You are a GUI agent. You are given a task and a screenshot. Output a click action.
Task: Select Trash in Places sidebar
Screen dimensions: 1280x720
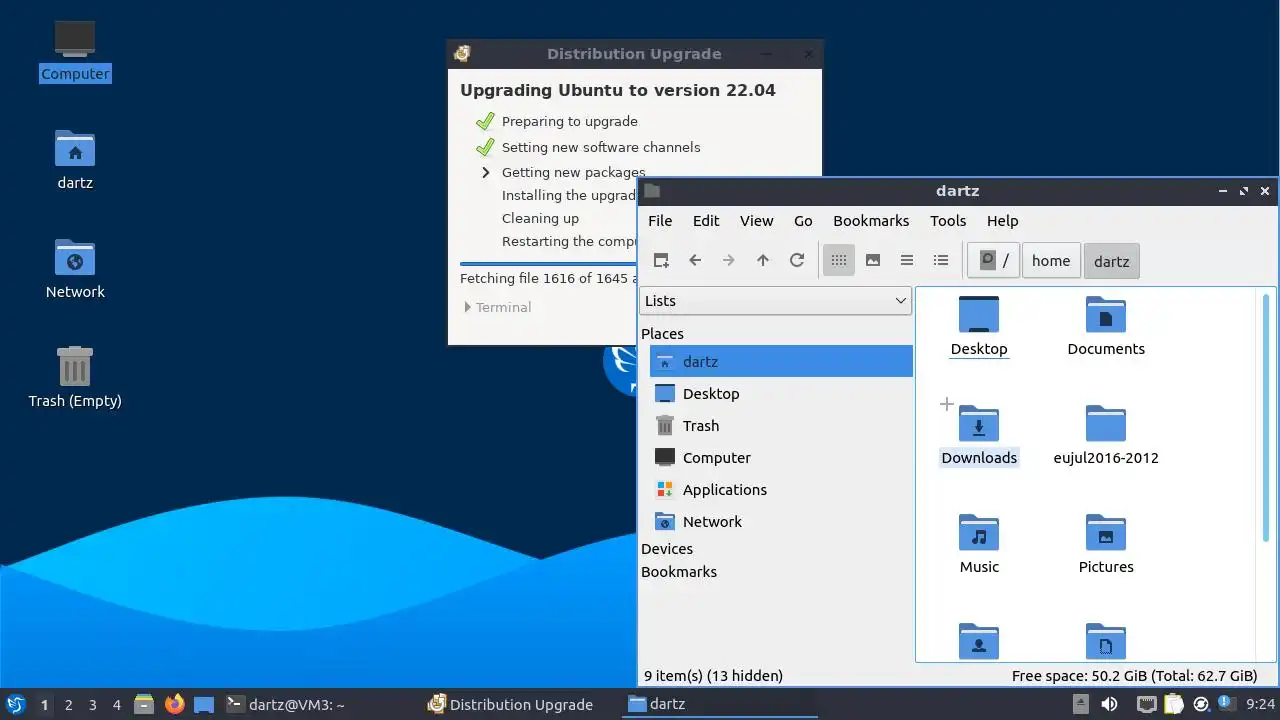point(781,426)
